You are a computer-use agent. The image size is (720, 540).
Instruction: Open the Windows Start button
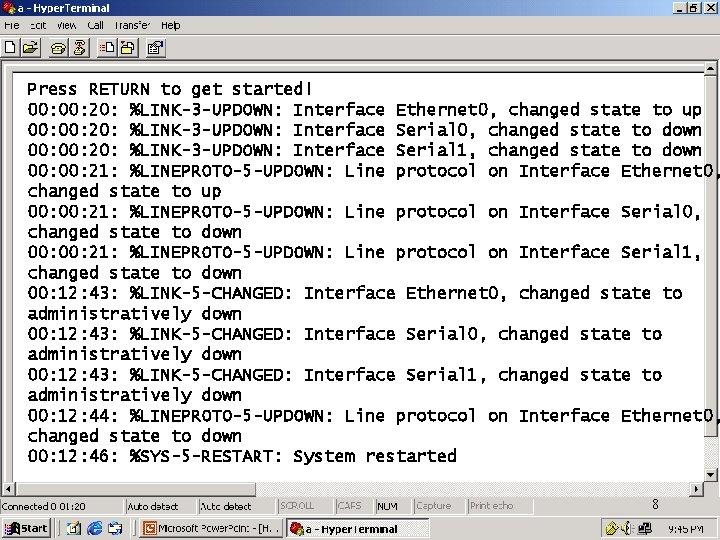click(27, 528)
